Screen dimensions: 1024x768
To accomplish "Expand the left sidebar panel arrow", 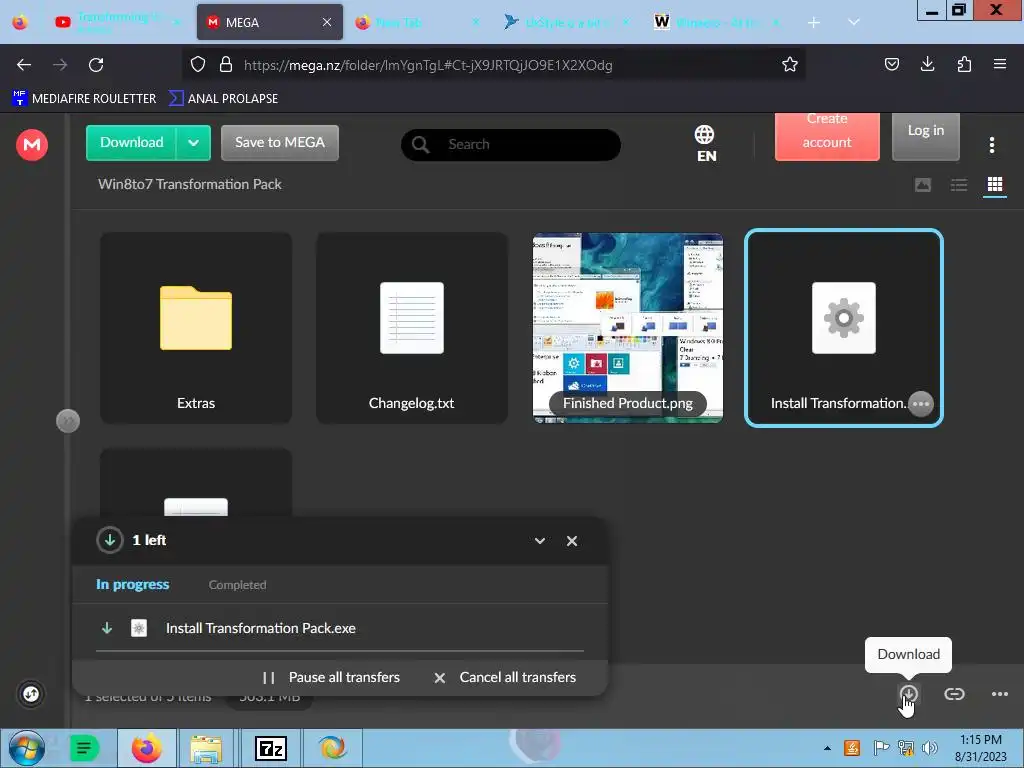I will pos(68,421).
